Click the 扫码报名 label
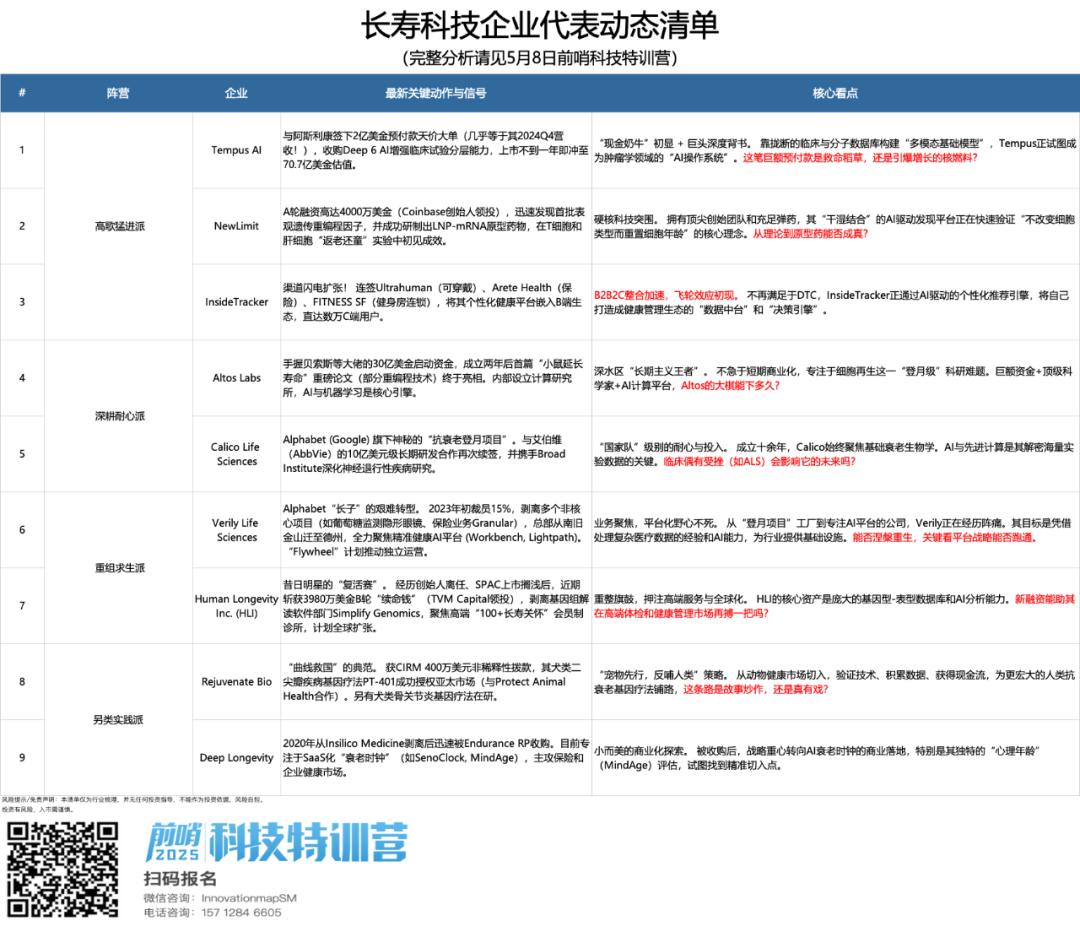This screenshot has width=1080, height=932. (x=180, y=879)
